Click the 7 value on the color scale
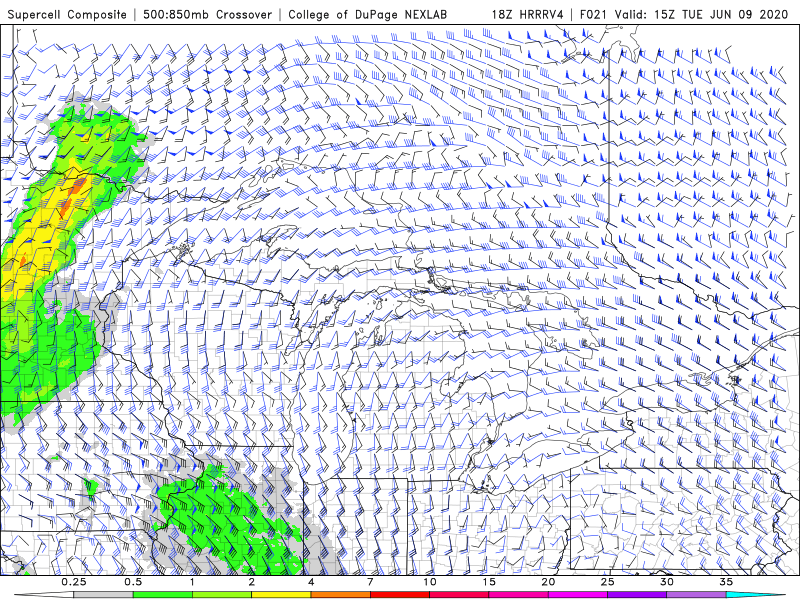 (370, 582)
